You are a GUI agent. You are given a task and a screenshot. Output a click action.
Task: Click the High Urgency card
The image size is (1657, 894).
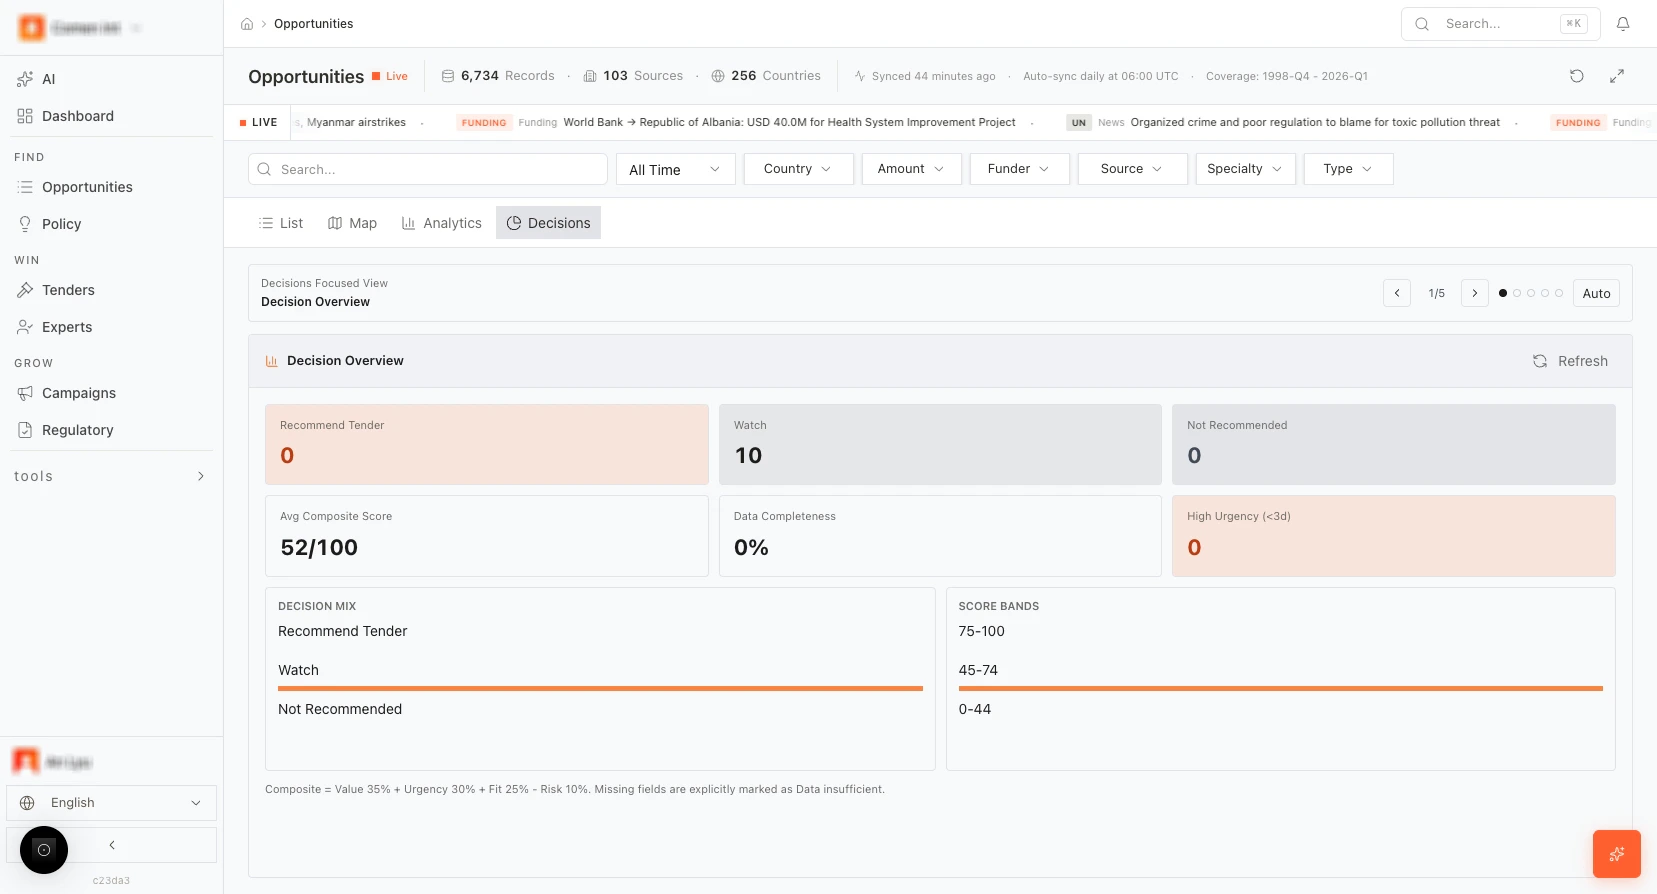1394,536
